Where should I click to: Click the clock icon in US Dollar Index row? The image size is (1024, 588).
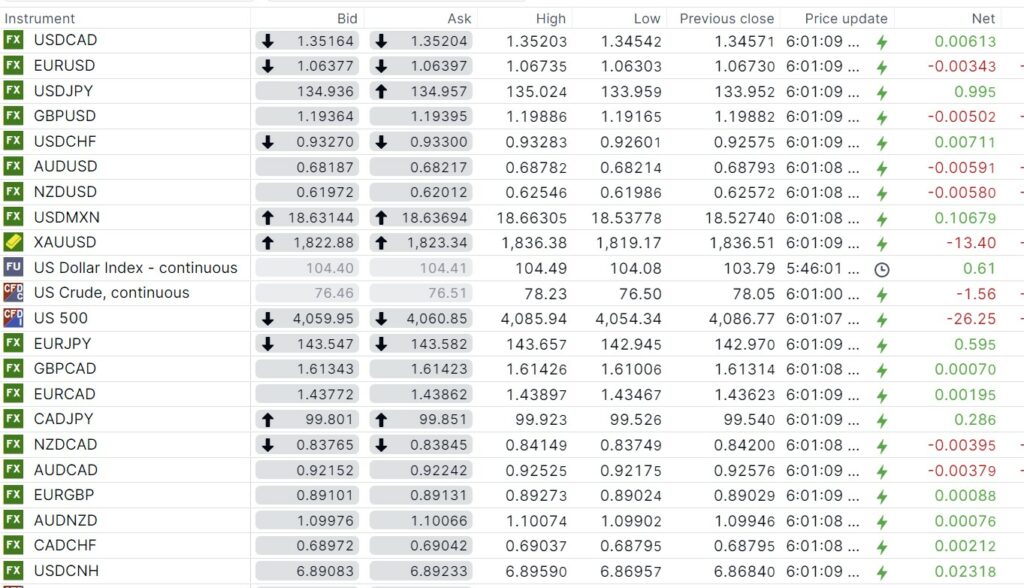pos(881,268)
